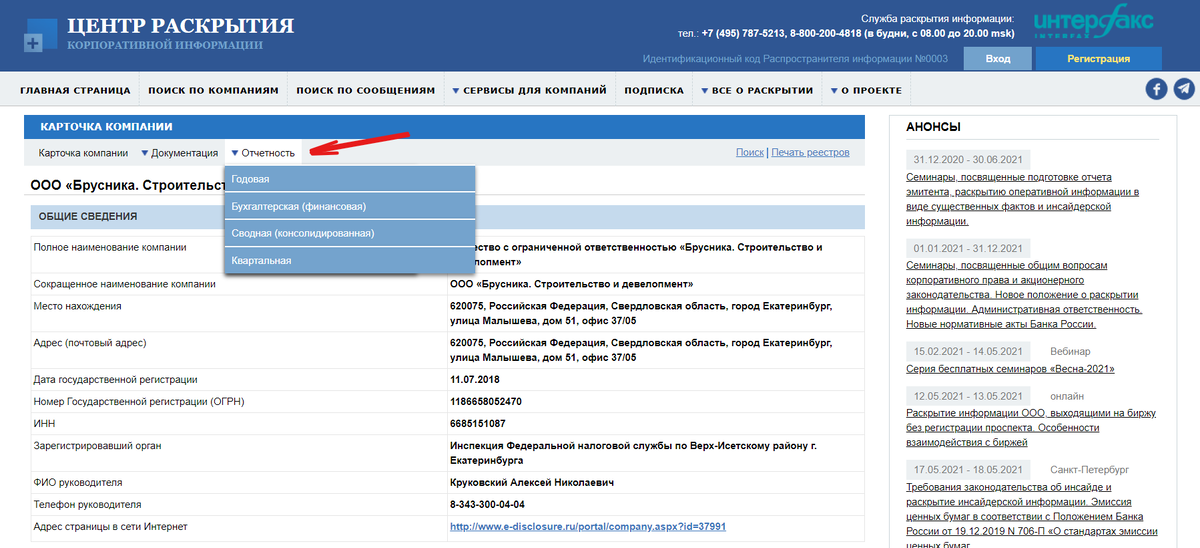Click date label 15.02.2021 - 14.05.2021
The height and width of the screenshot is (548, 1200).
point(968,351)
